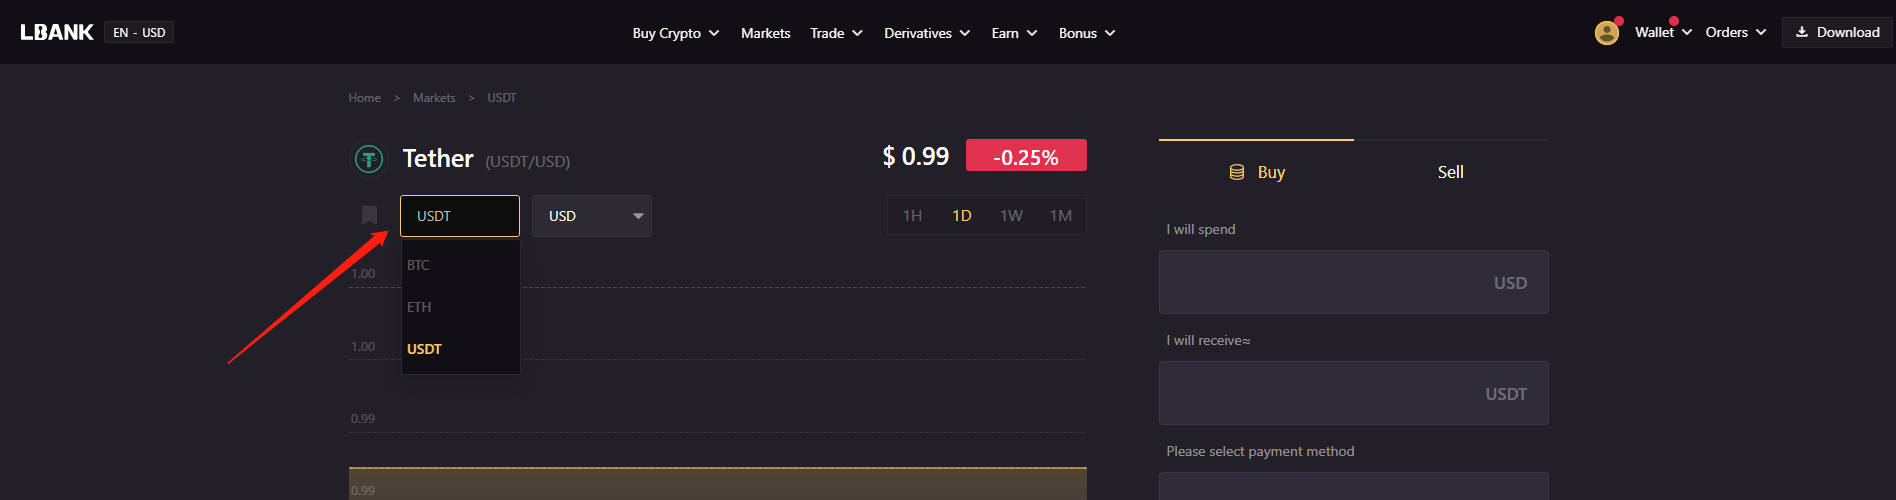Go to the Markets breadcrumb link
1896x500 pixels.
(x=434, y=98)
